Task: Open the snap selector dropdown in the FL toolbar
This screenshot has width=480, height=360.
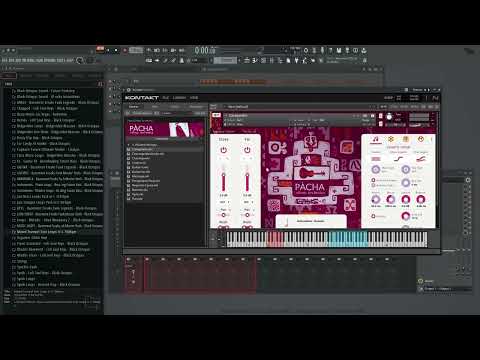Action: click(x=225, y=60)
